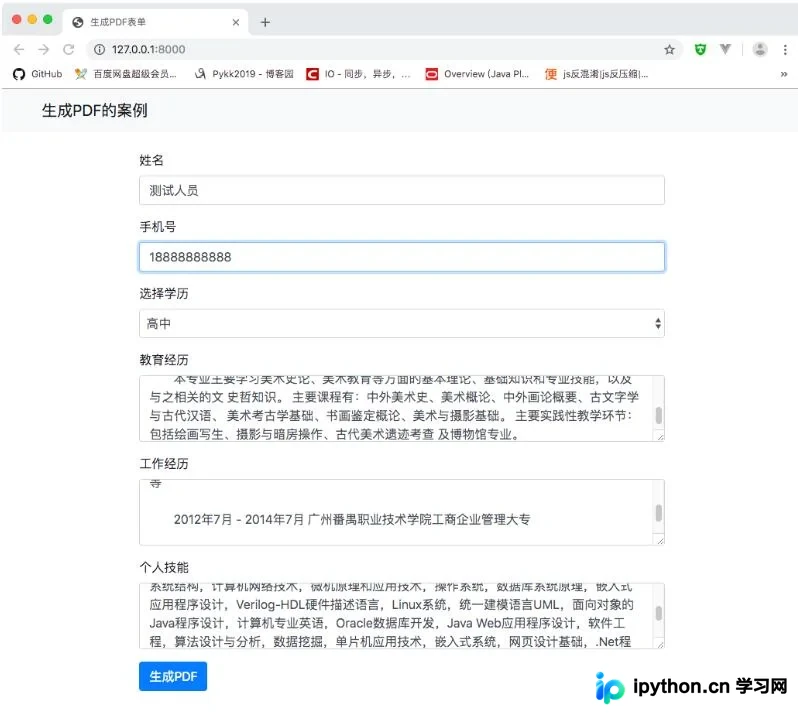Image resolution: width=798 pixels, height=716 pixels.
Task: Select the 生成PDF表单 browser tab
Action: click(156, 22)
